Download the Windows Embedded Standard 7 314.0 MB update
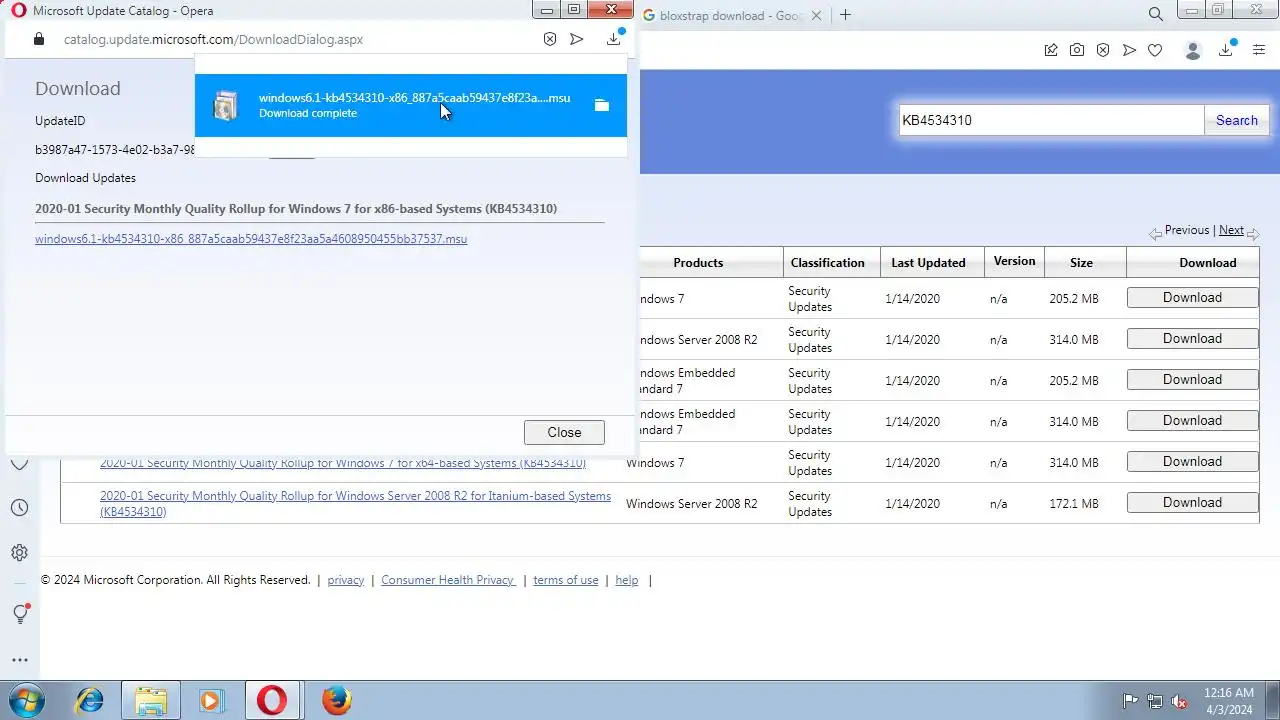This screenshot has height=720, width=1280. (x=1192, y=421)
